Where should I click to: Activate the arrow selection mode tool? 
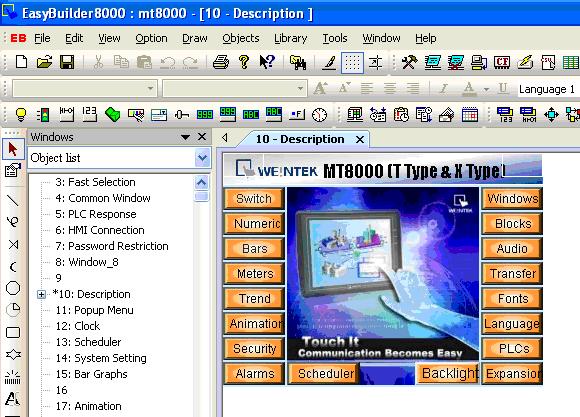(13, 149)
